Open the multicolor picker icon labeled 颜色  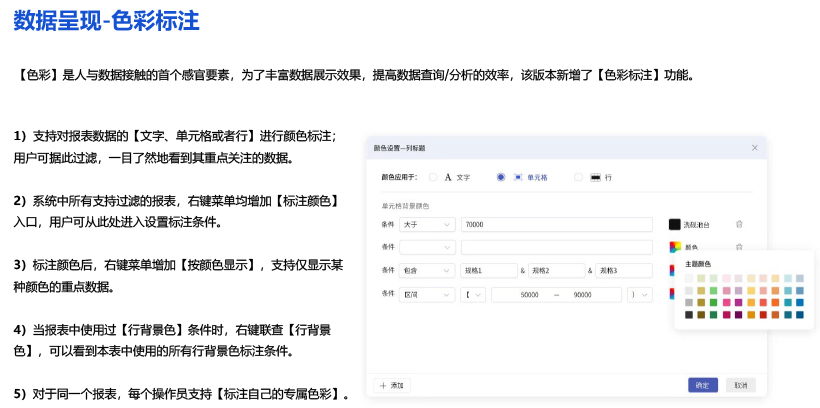[x=675, y=247]
